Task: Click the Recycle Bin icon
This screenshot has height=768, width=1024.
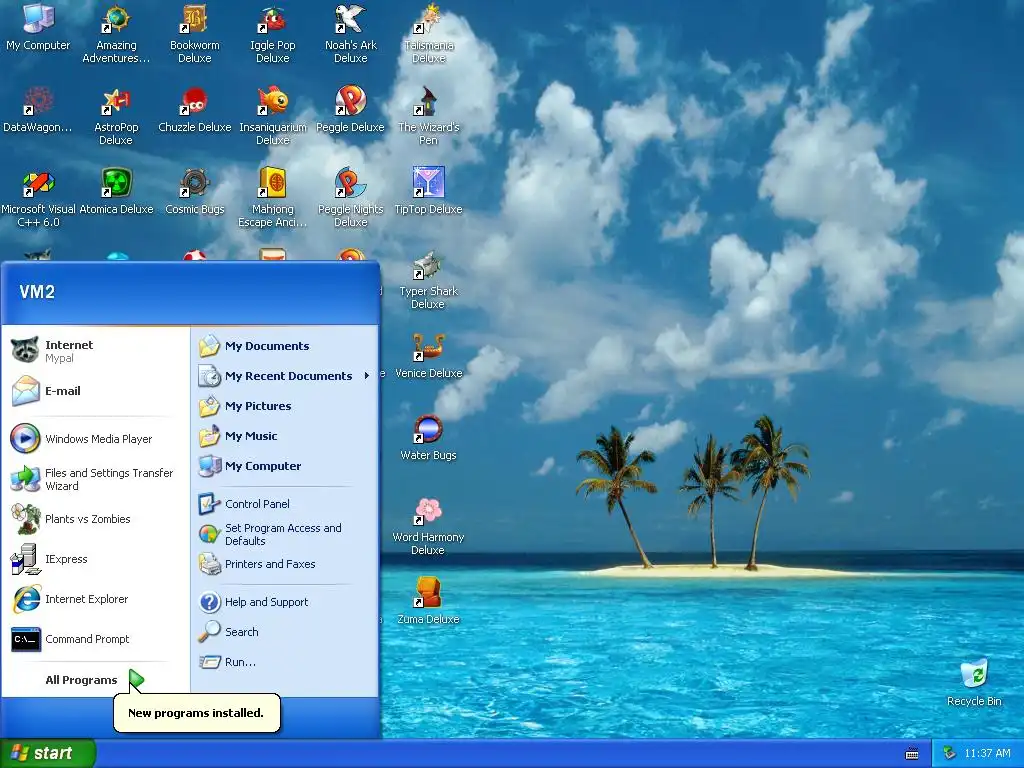Action: click(974, 683)
